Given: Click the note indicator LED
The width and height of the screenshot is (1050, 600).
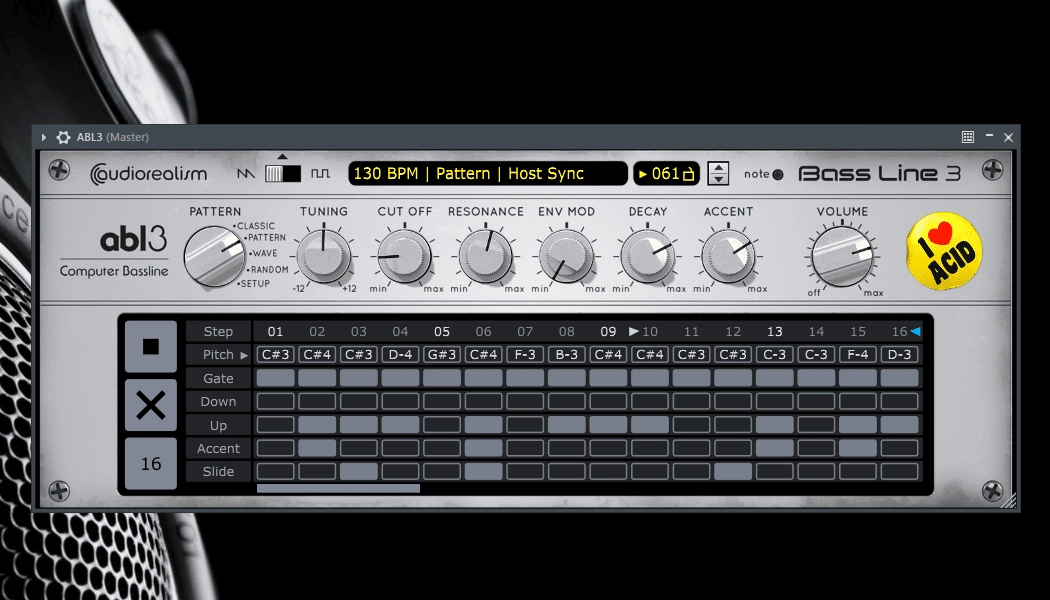Looking at the screenshot, I should click(x=777, y=175).
